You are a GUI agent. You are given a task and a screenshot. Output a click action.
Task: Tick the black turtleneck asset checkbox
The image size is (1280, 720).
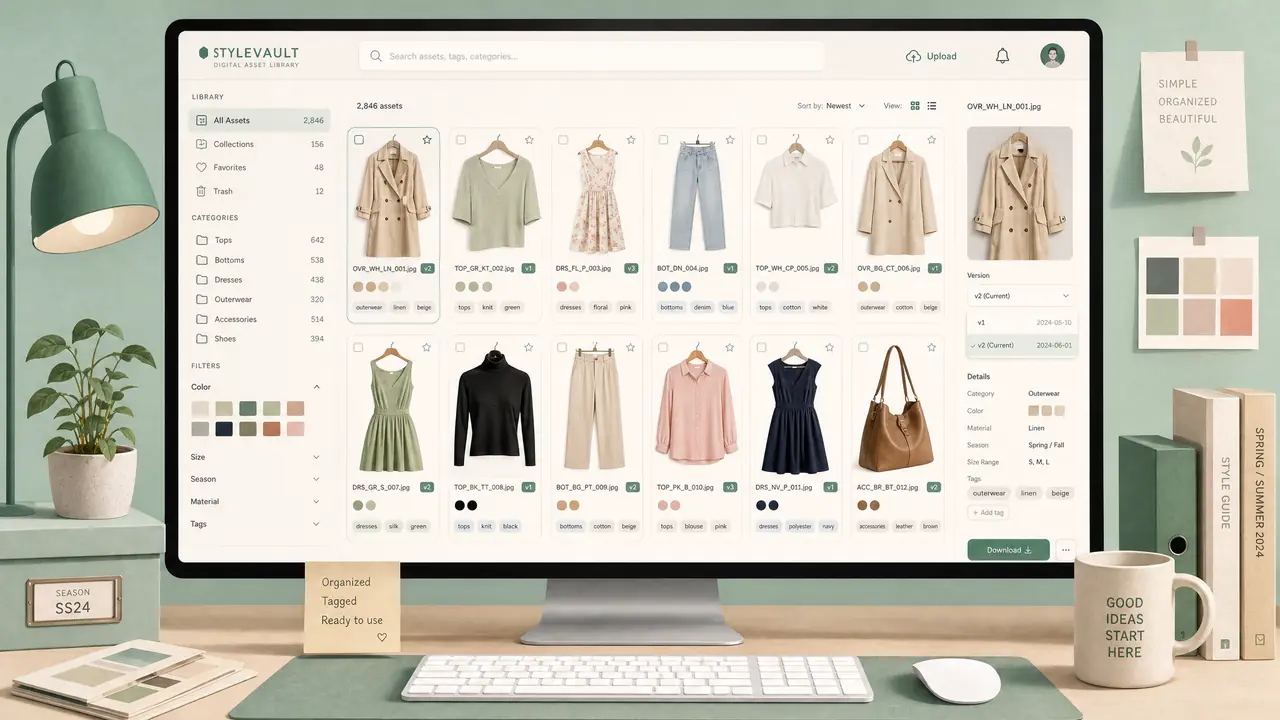461,347
